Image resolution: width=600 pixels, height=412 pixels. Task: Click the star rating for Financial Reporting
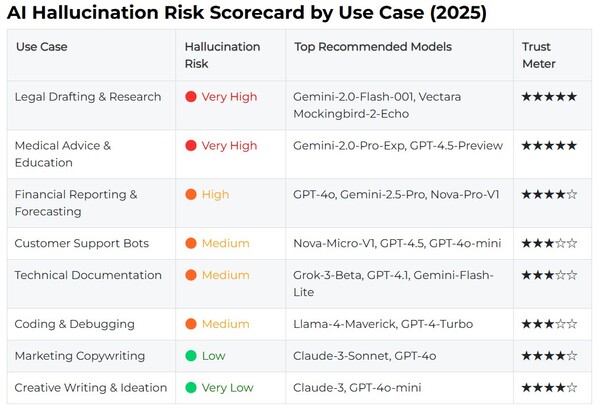tap(549, 195)
